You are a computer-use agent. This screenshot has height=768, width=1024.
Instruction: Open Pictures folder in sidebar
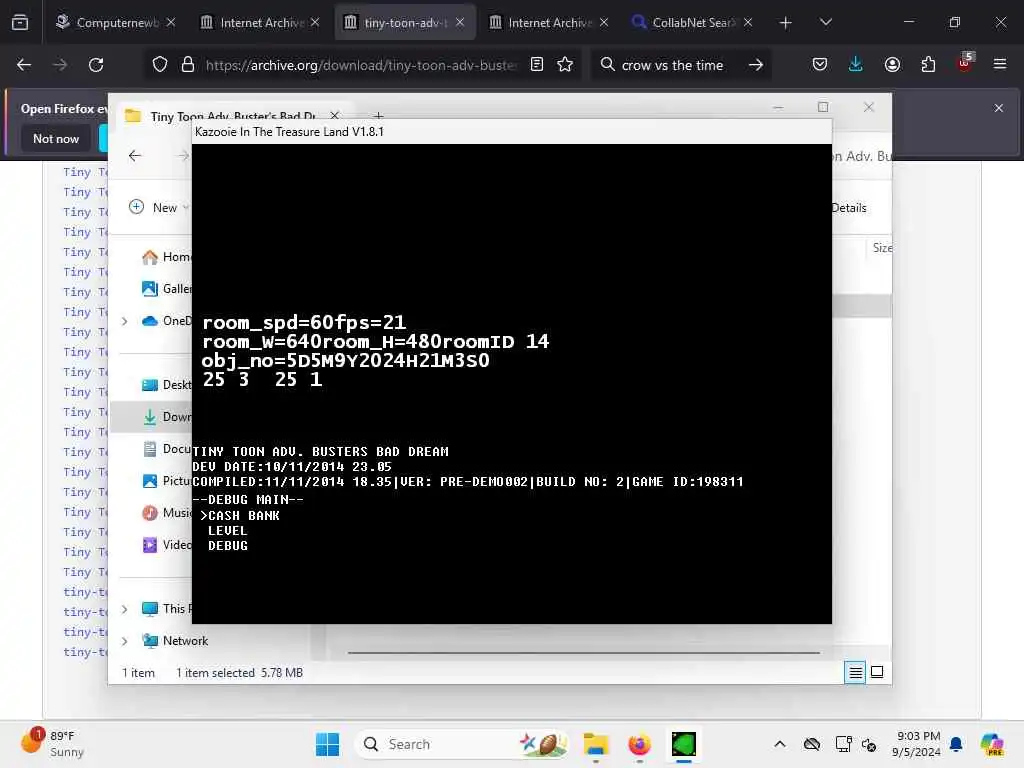(x=167, y=481)
